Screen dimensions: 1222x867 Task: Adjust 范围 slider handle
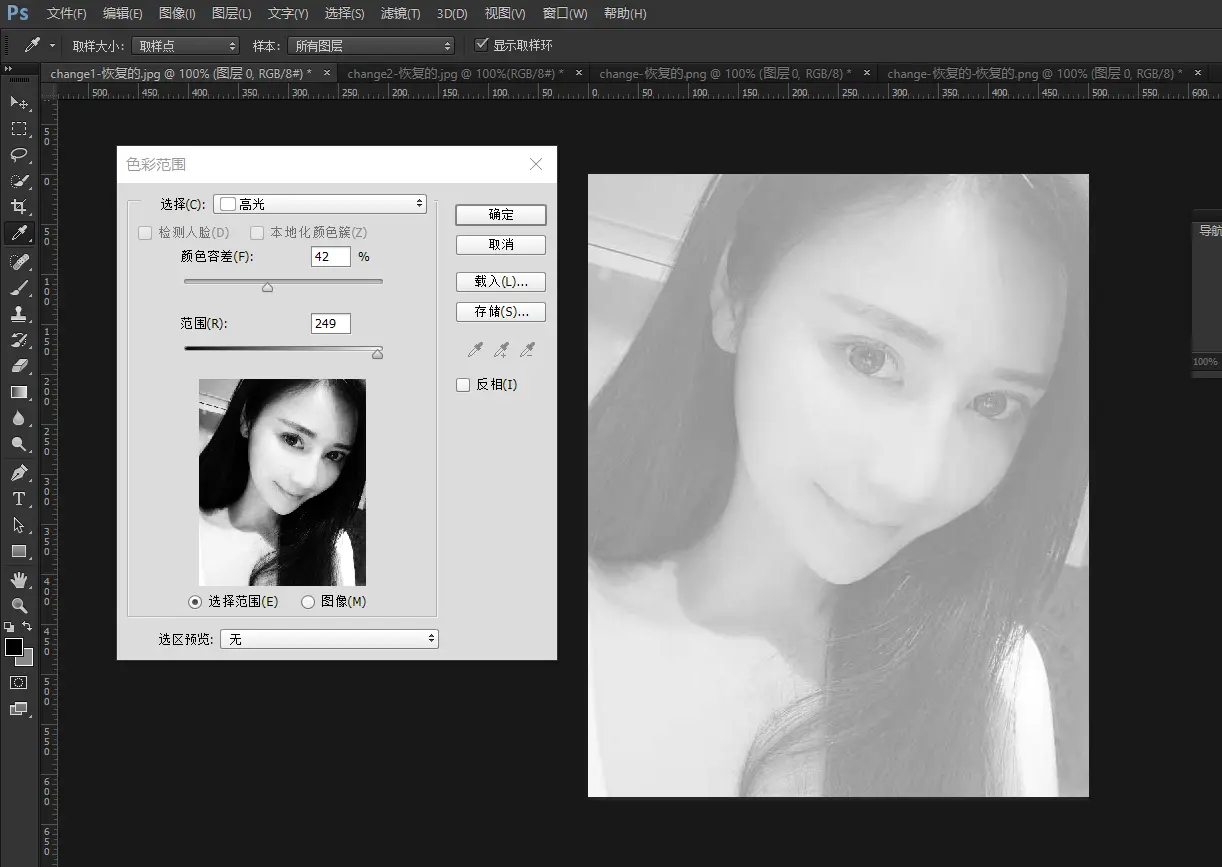[x=377, y=353]
